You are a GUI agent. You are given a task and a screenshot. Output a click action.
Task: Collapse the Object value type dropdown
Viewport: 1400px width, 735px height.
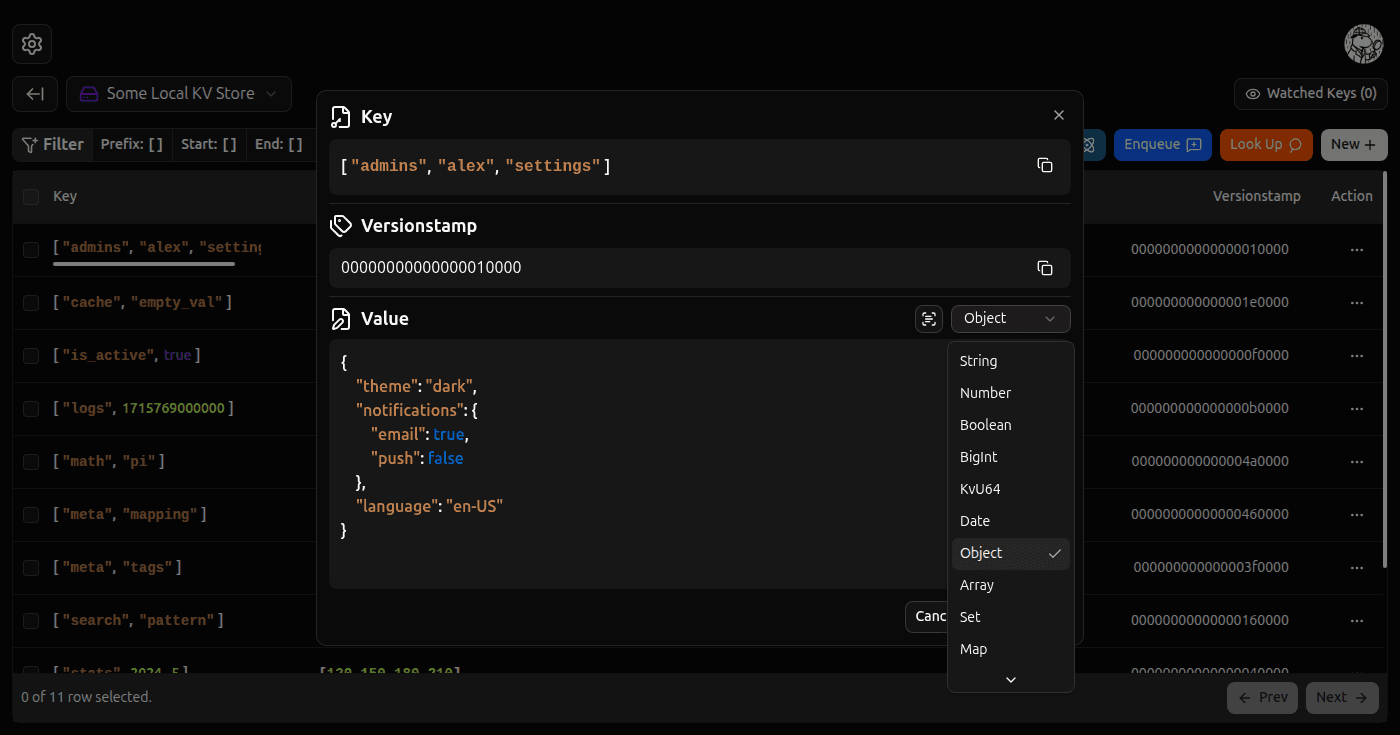1011,318
